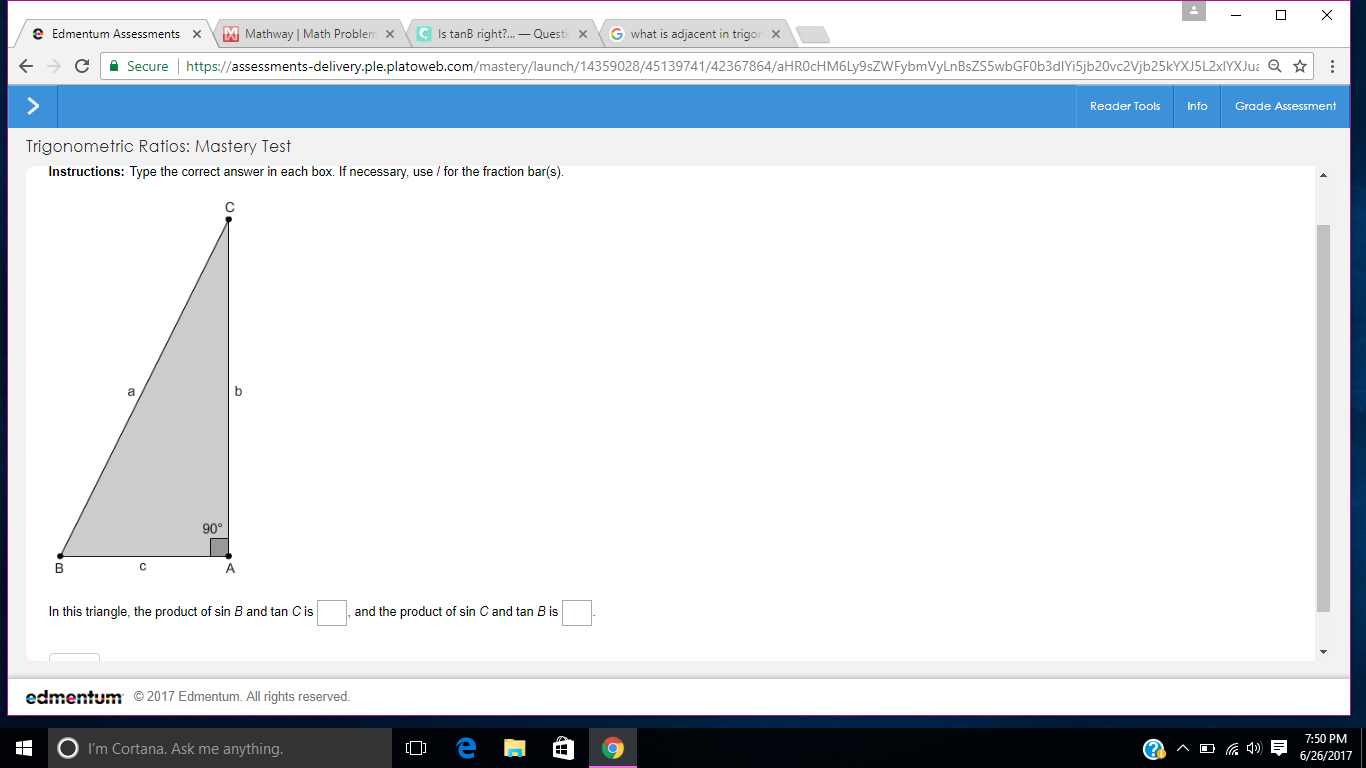Screen dimensions: 1366x768
Task: Open Windows Store from taskbar
Action: click(564, 748)
